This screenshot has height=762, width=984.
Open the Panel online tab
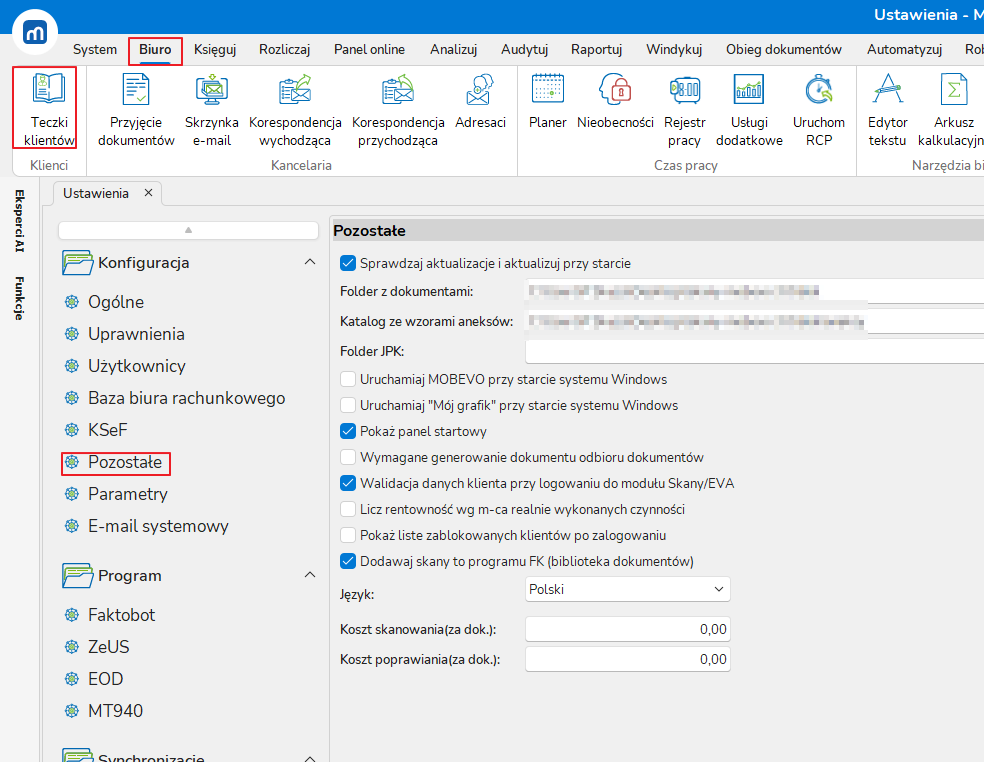coord(369,50)
